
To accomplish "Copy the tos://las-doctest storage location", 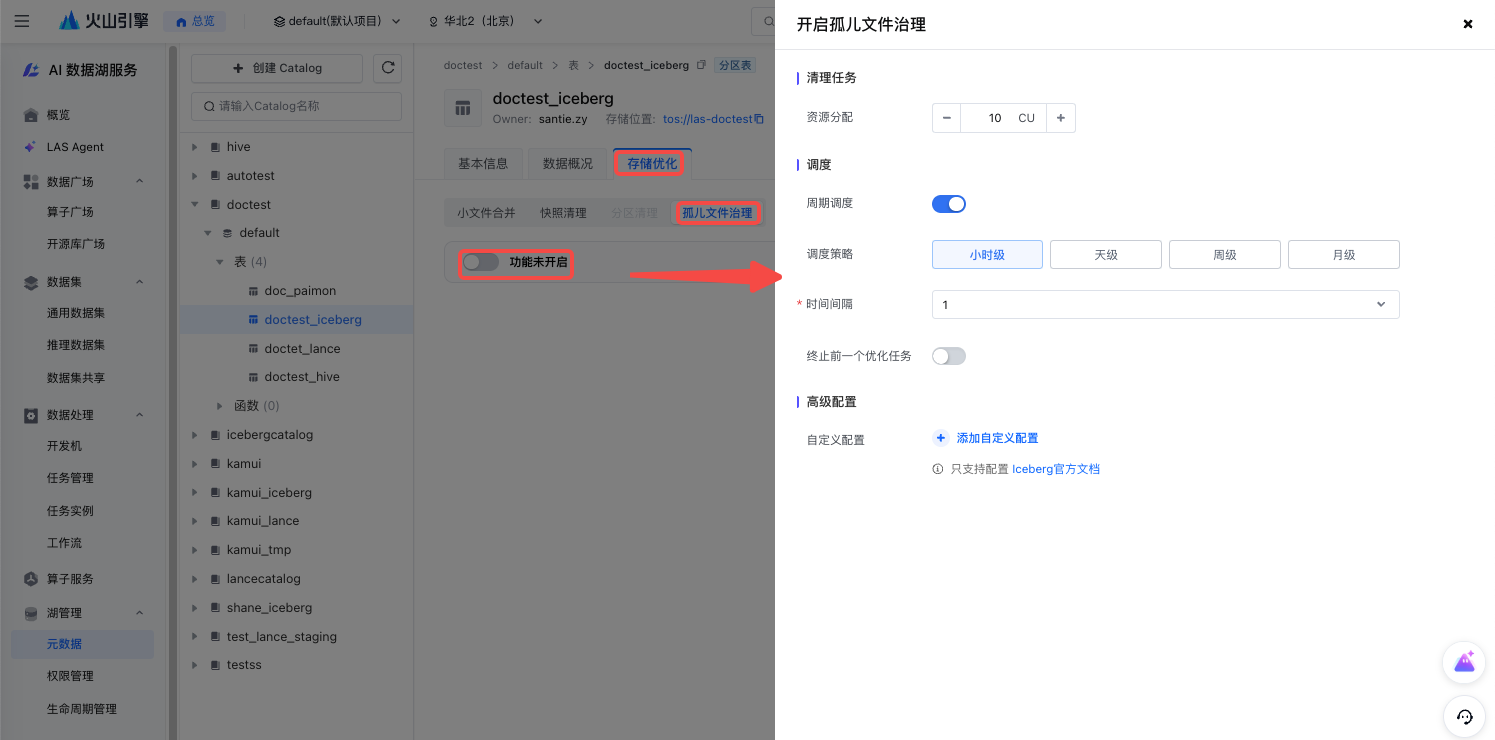I will tap(759, 119).
